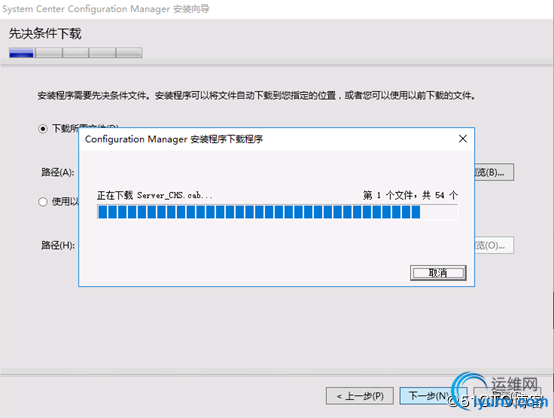Click the download dialog title bar

[269, 139]
